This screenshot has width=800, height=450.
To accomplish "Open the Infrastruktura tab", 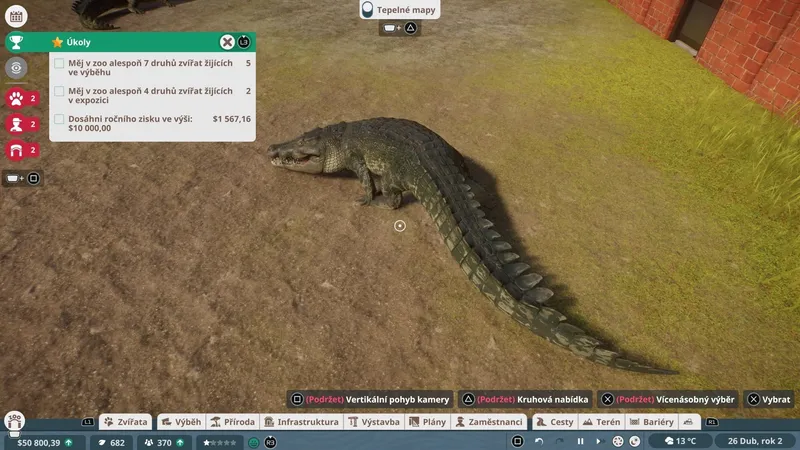I will click(x=301, y=422).
